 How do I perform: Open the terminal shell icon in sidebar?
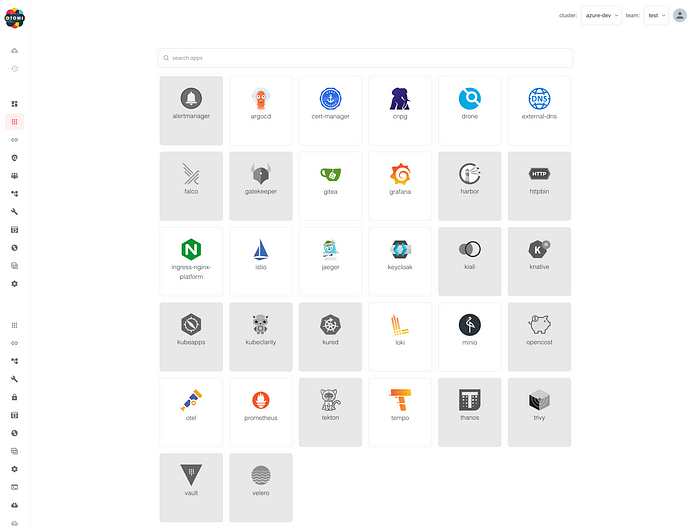pyautogui.click(x=14, y=487)
